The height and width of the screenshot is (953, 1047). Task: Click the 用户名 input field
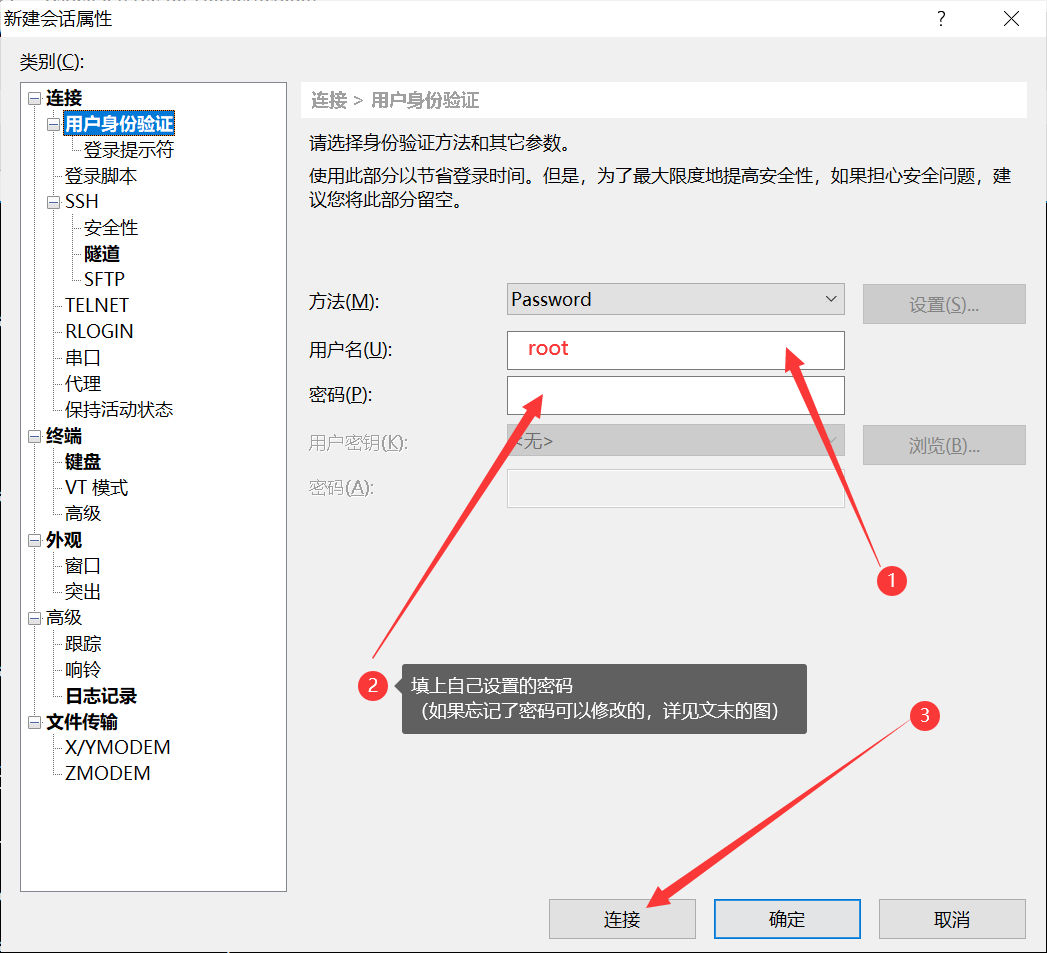675,350
